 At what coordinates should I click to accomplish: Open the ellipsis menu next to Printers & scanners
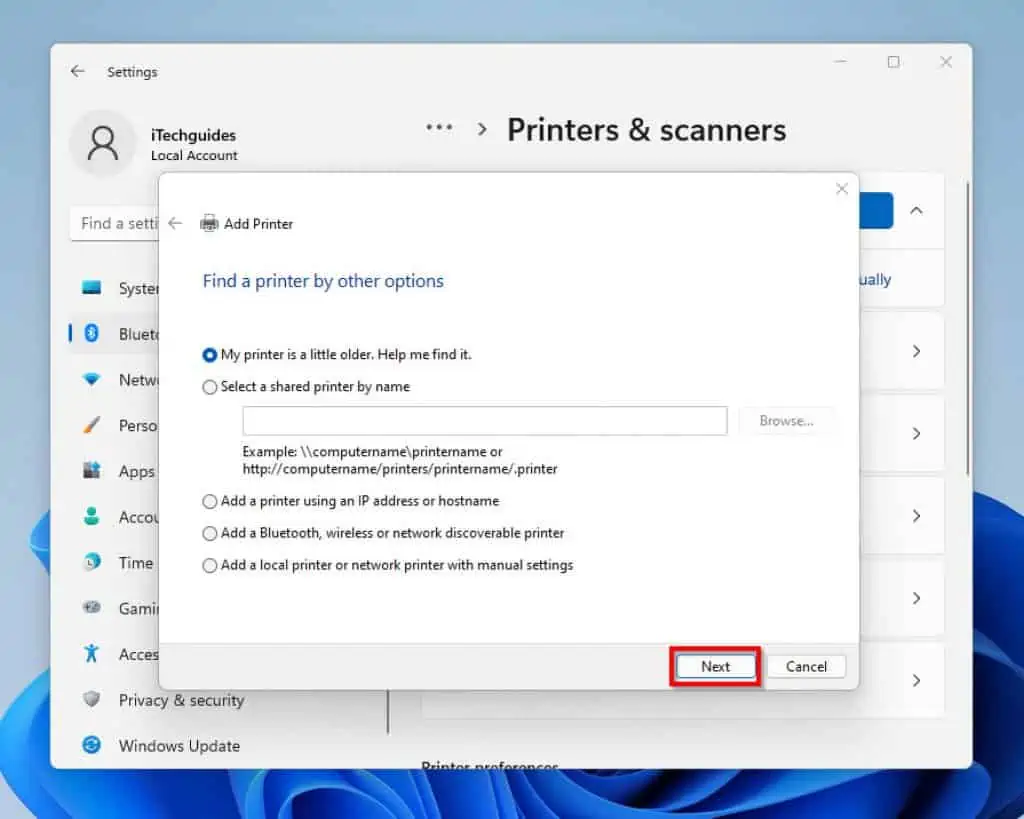coord(438,128)
